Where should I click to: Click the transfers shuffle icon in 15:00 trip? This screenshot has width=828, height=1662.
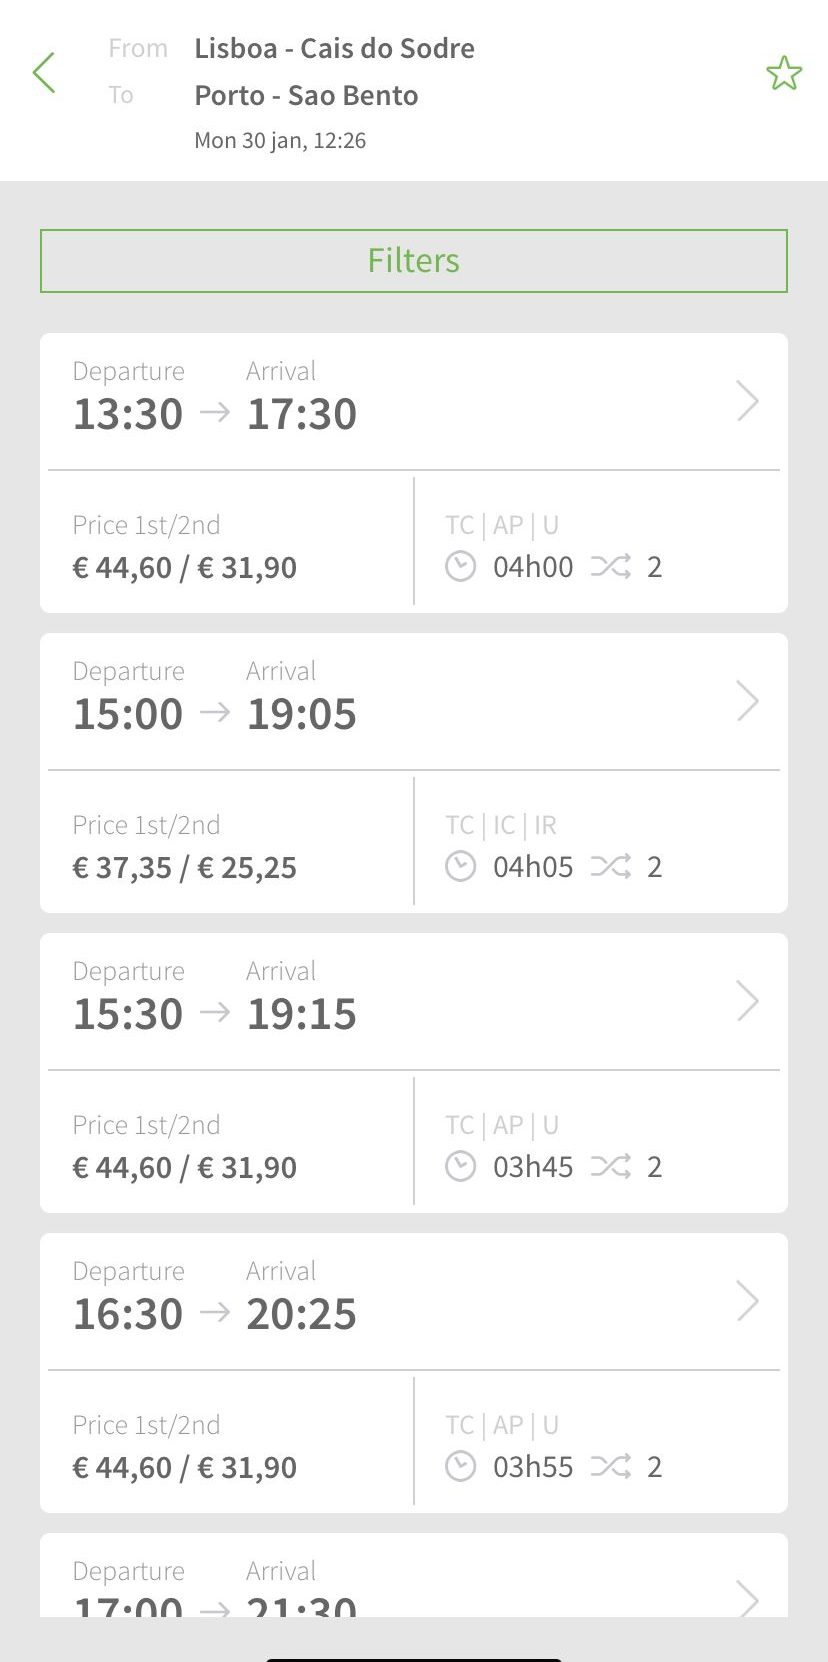[x=610, y=867]
